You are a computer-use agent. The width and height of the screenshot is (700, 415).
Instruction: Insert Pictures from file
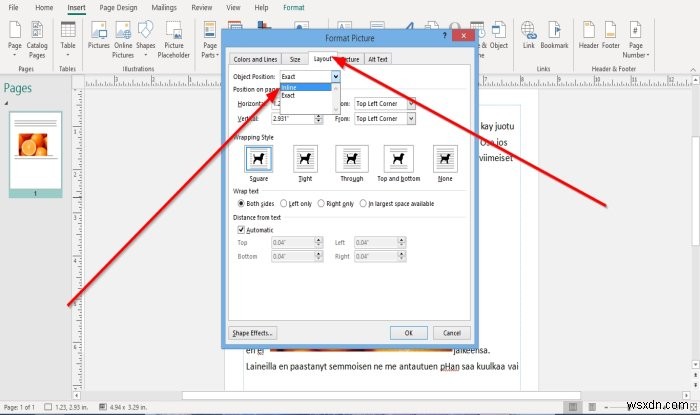(x=98, y=36)
